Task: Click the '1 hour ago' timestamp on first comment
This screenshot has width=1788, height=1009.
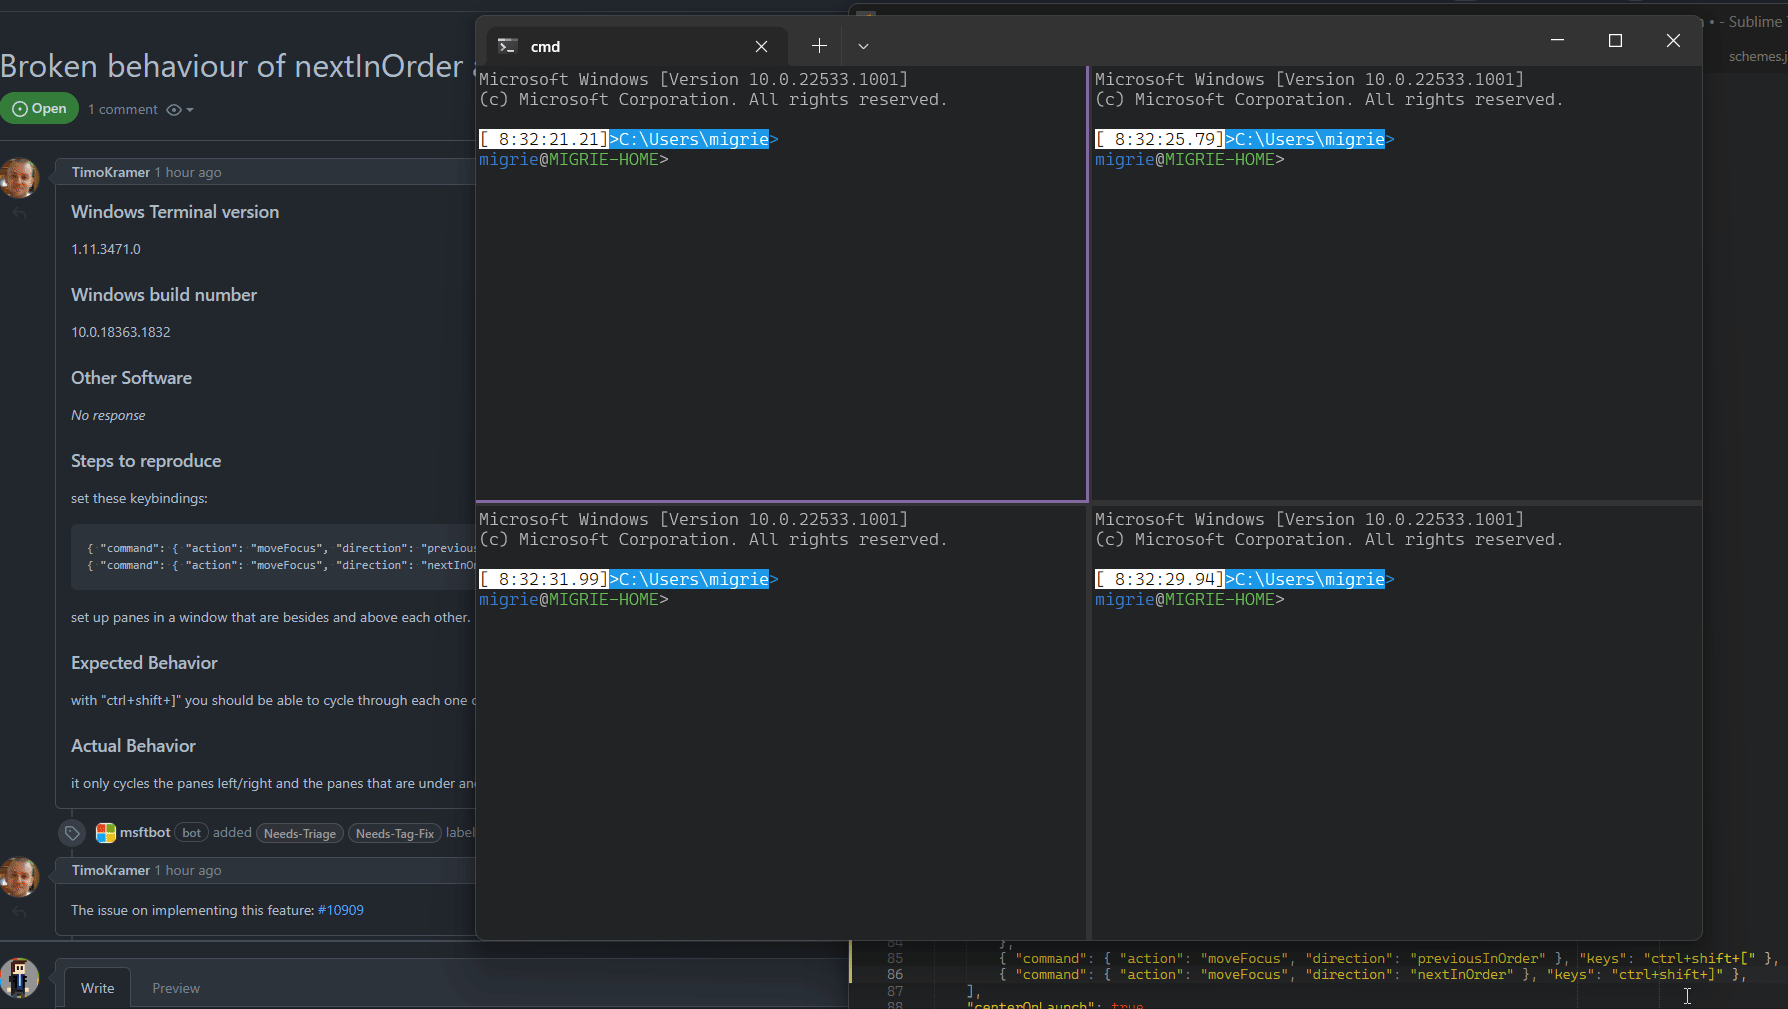Action: 188,172
